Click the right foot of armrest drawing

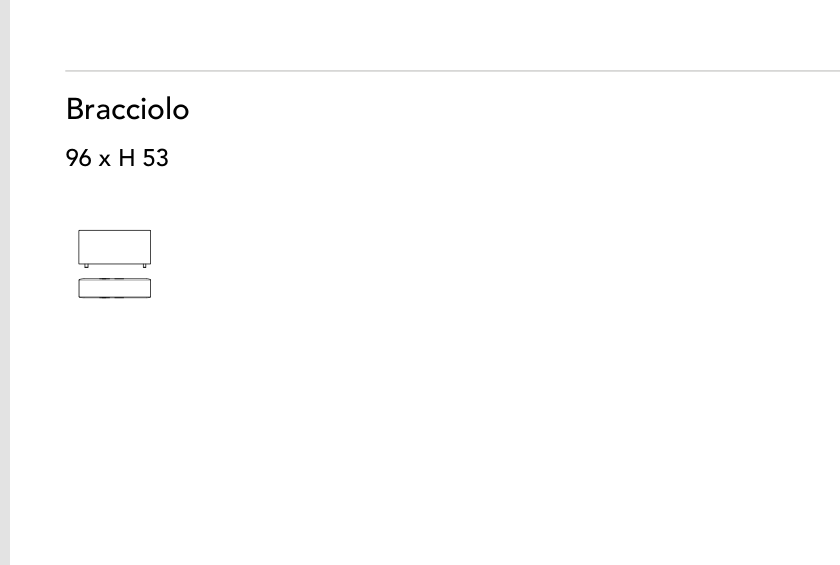tap(144, 266)
